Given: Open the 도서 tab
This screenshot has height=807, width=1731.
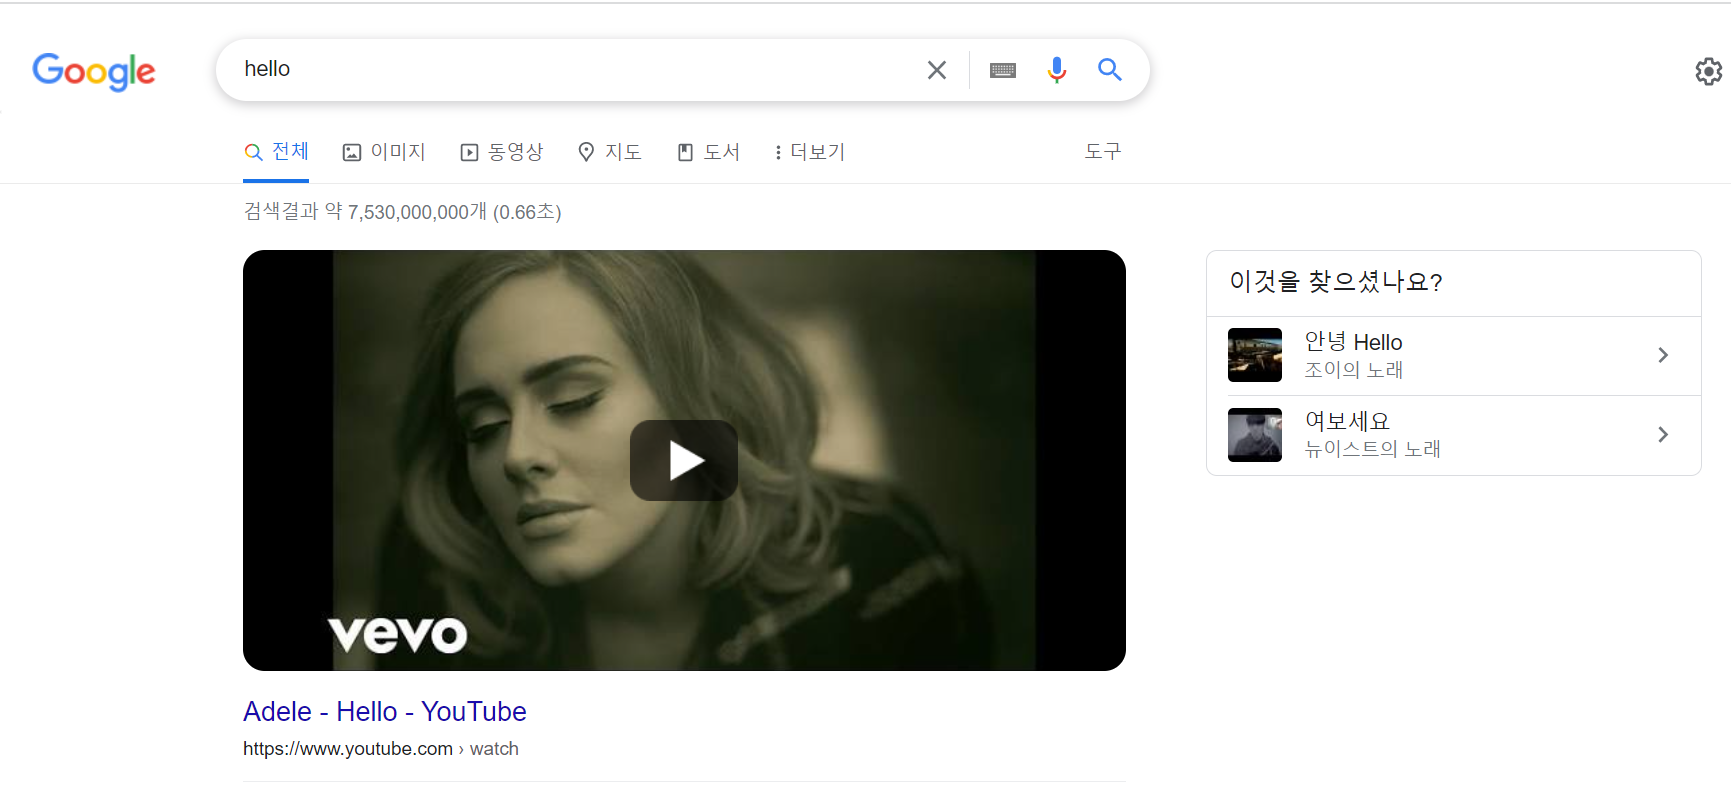Looking at the screenshot, I should 708,152.
